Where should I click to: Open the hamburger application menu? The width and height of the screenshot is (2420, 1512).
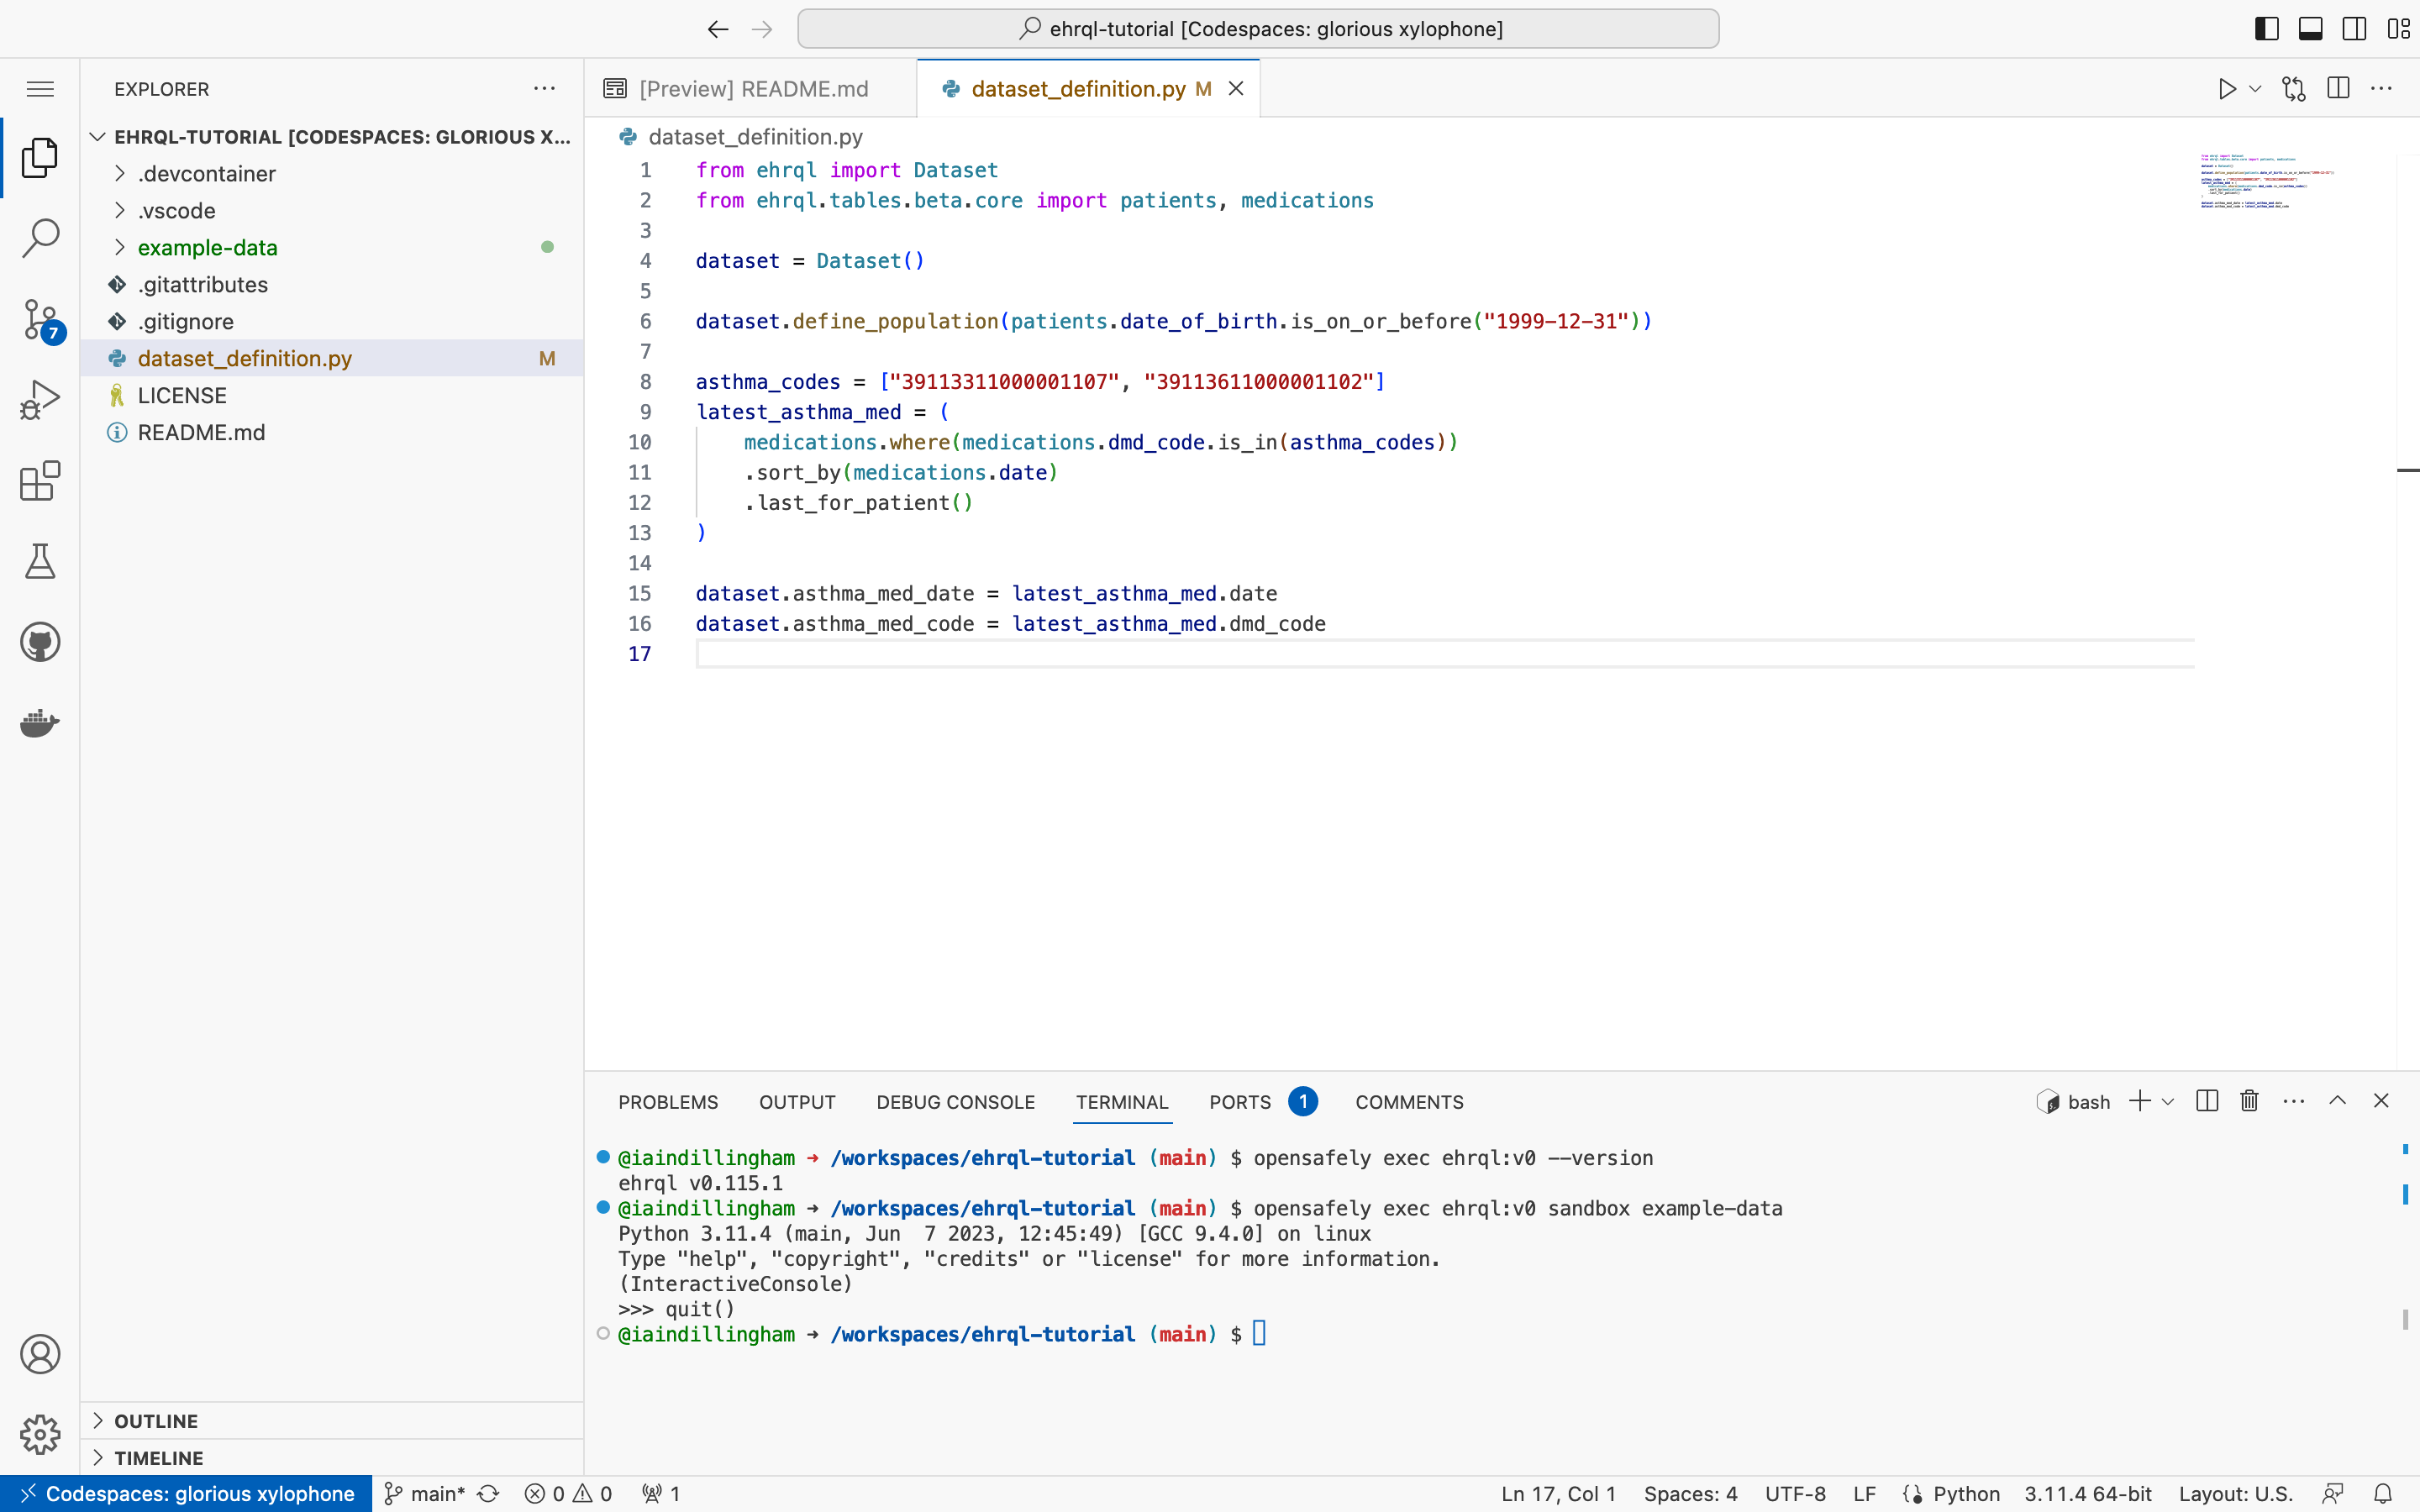40,89
